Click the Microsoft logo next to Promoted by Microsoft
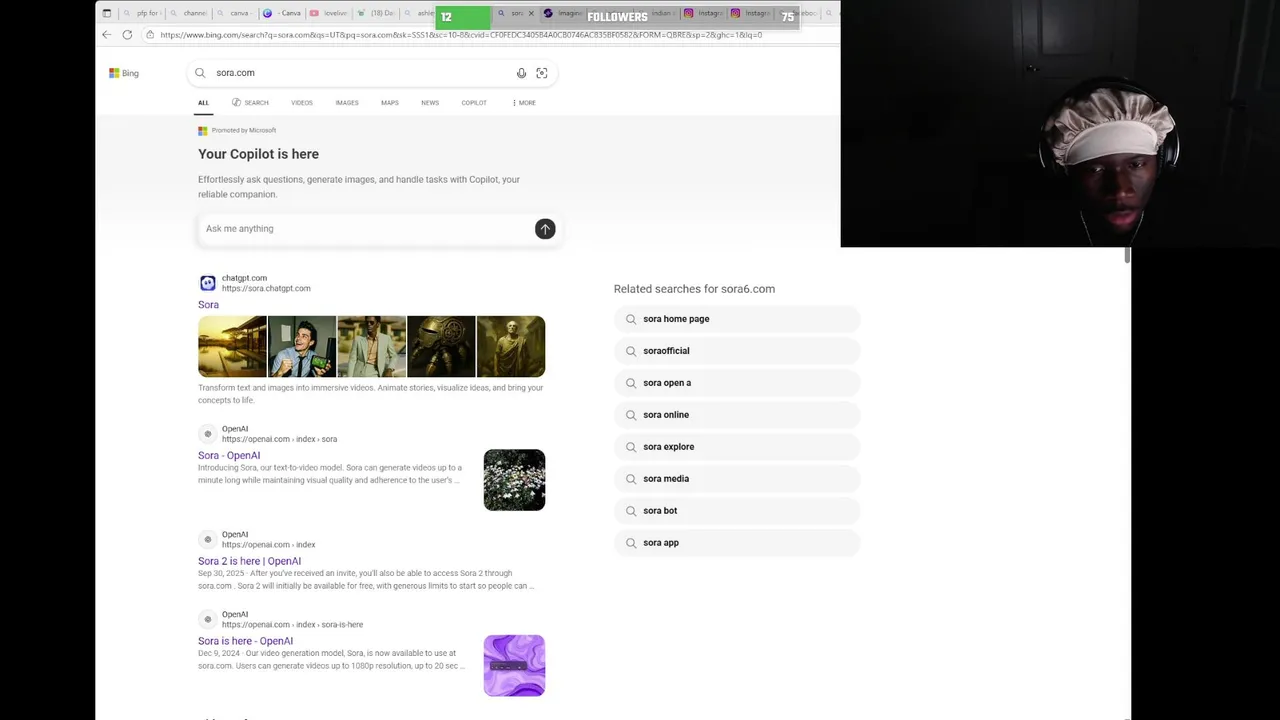The height and width of the screenshot is (720, 1280). point(203,131)
